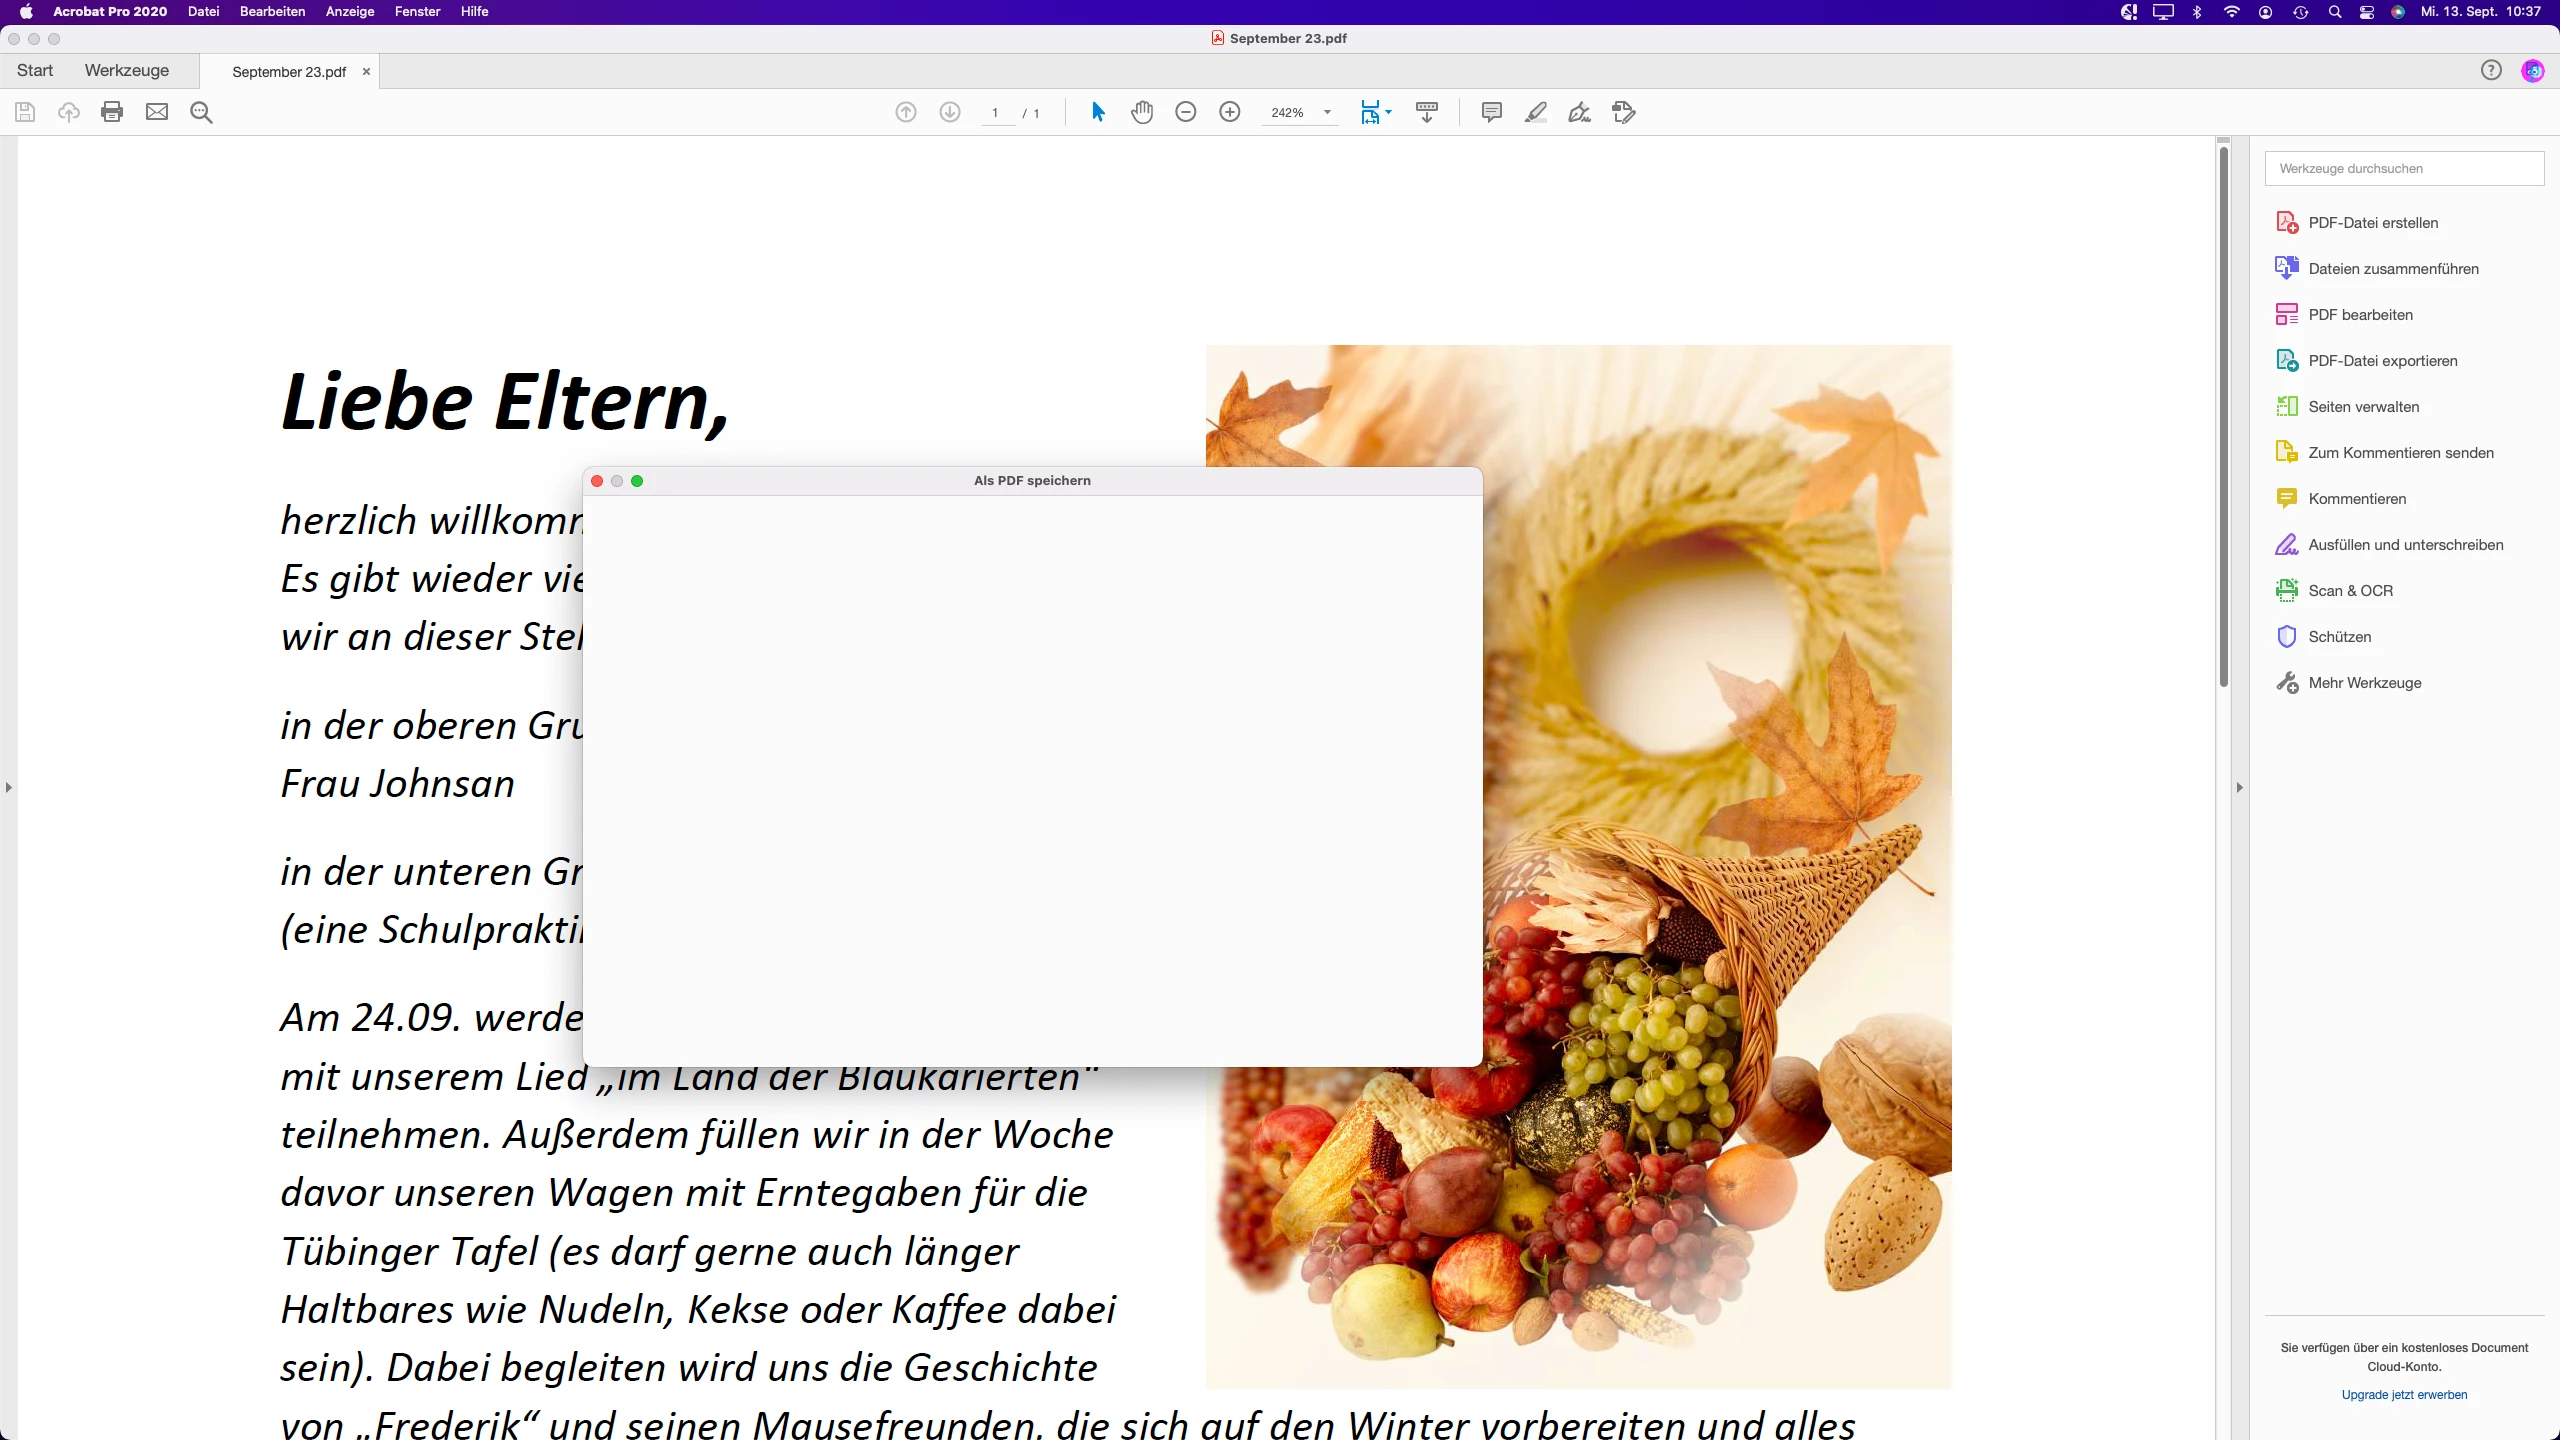Open the Bearbeiten menu
The width and height of the screenshot is (2560, 1440).
[272, 11]
